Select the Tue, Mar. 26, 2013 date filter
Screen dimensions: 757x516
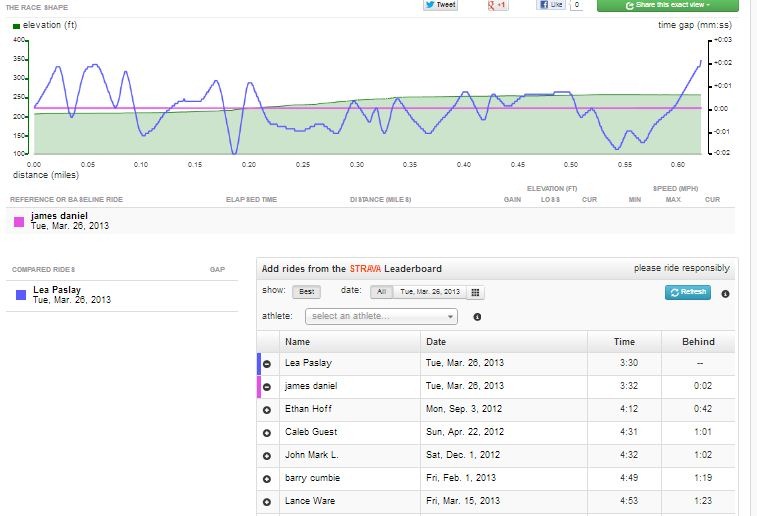click(x=430, y=292)
